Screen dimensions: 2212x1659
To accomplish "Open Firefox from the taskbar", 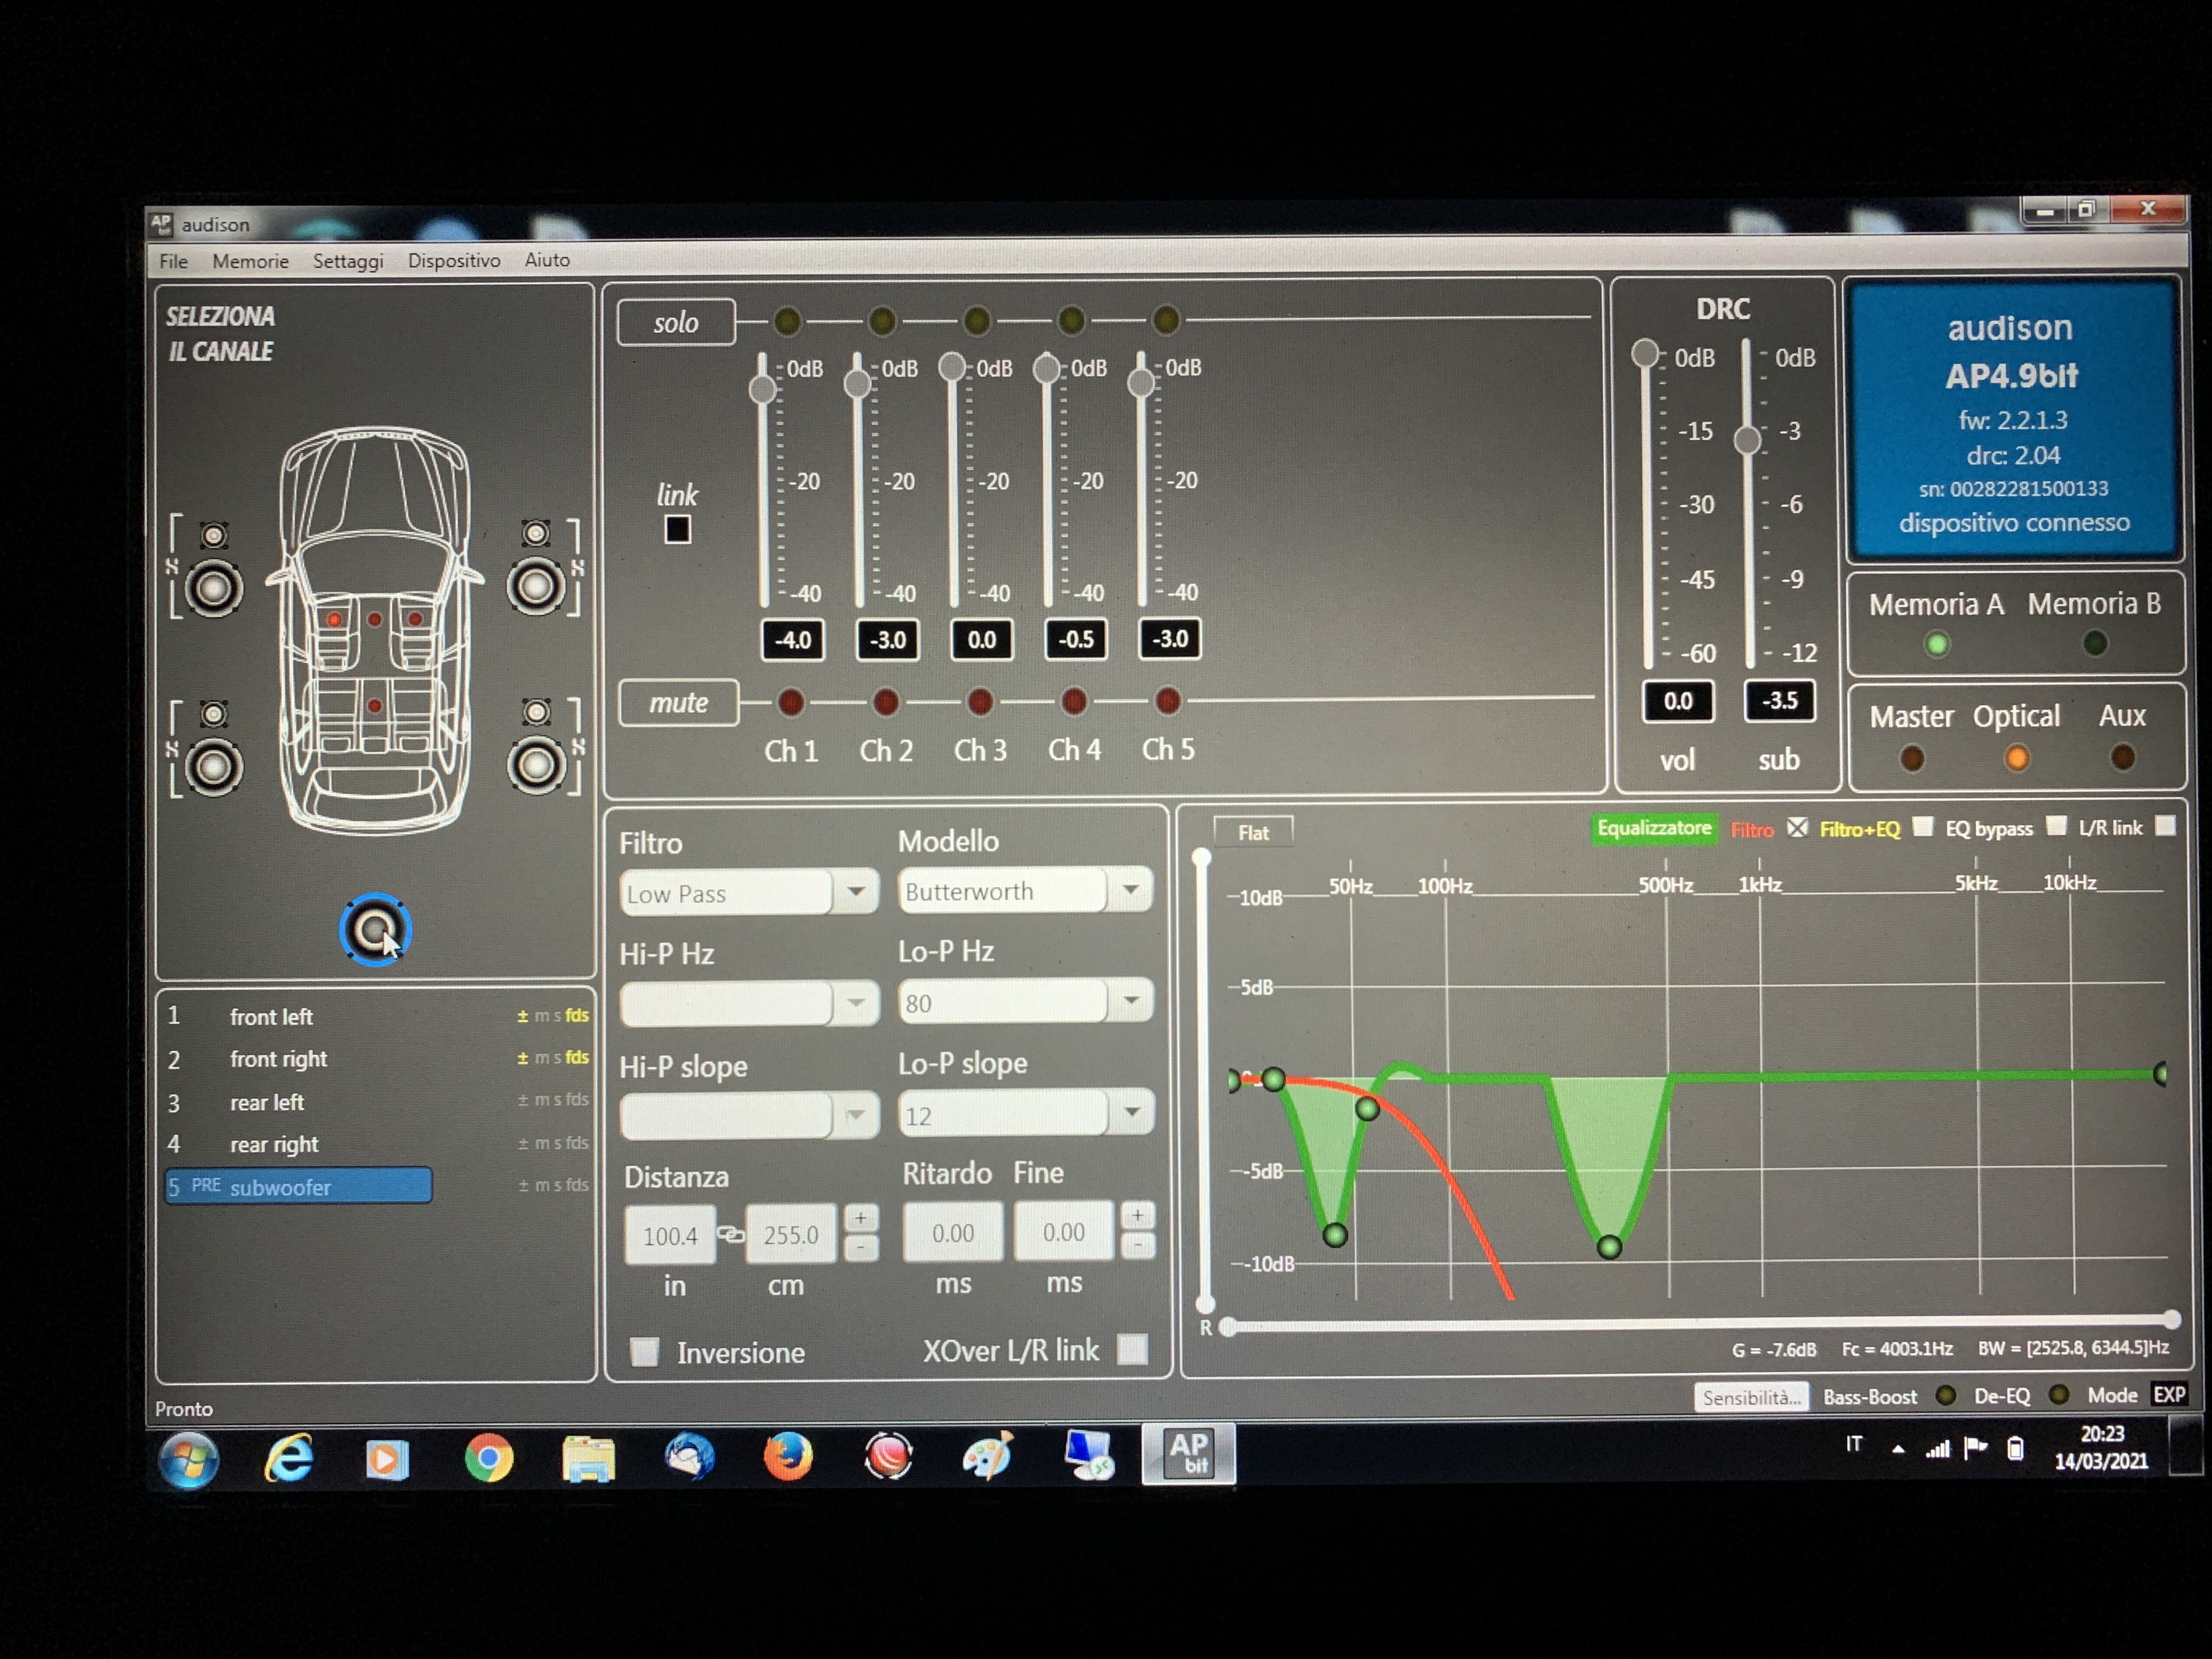I will click(x=788, y=1456).
